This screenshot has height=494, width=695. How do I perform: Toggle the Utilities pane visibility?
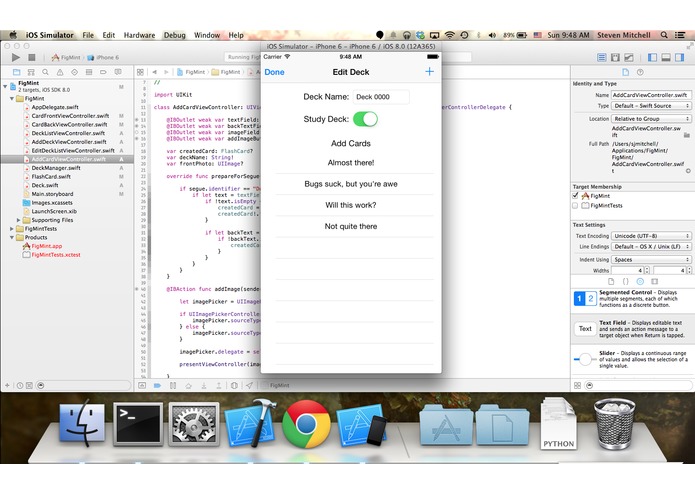tap(679, 57)
